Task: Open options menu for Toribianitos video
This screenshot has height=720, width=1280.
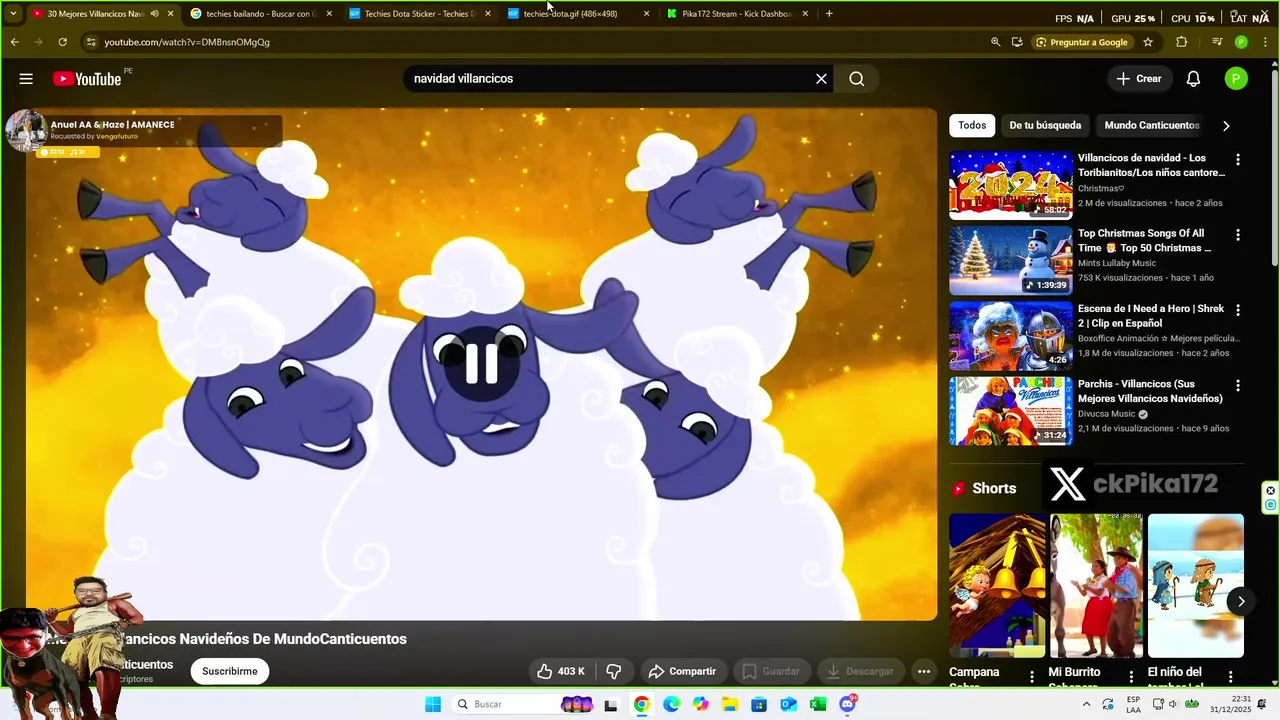Action: click(x=1238, y=160)
